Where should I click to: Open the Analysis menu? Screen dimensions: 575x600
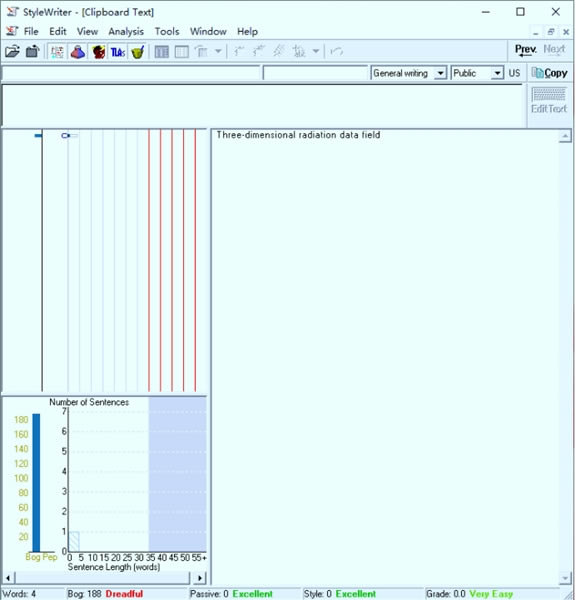(126, 31)
